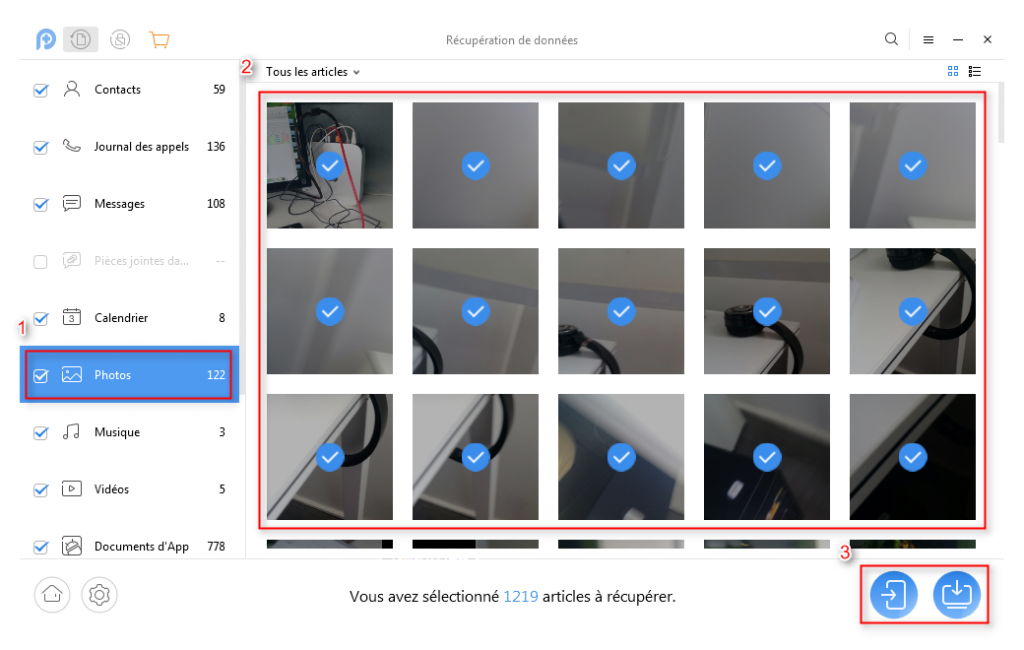Image resolution: width=1024 pixels, height=650 pixels.
Task: Uncheck the Messages category checkbox
Action: (x=40, y=204)
